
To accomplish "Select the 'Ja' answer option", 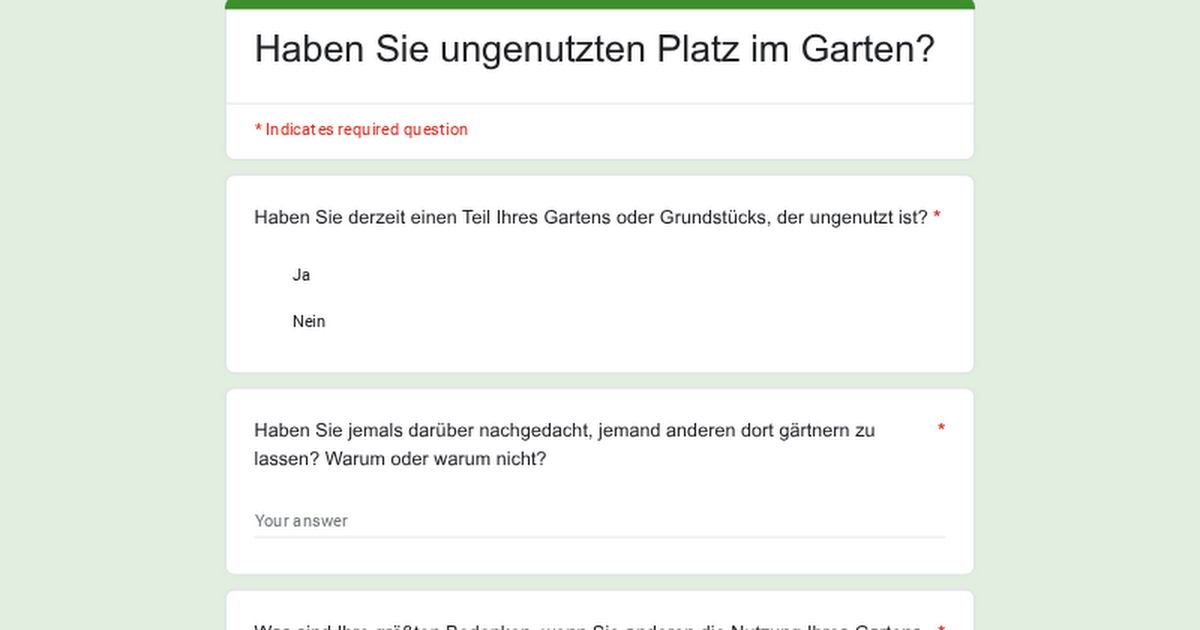I will 301,275.
